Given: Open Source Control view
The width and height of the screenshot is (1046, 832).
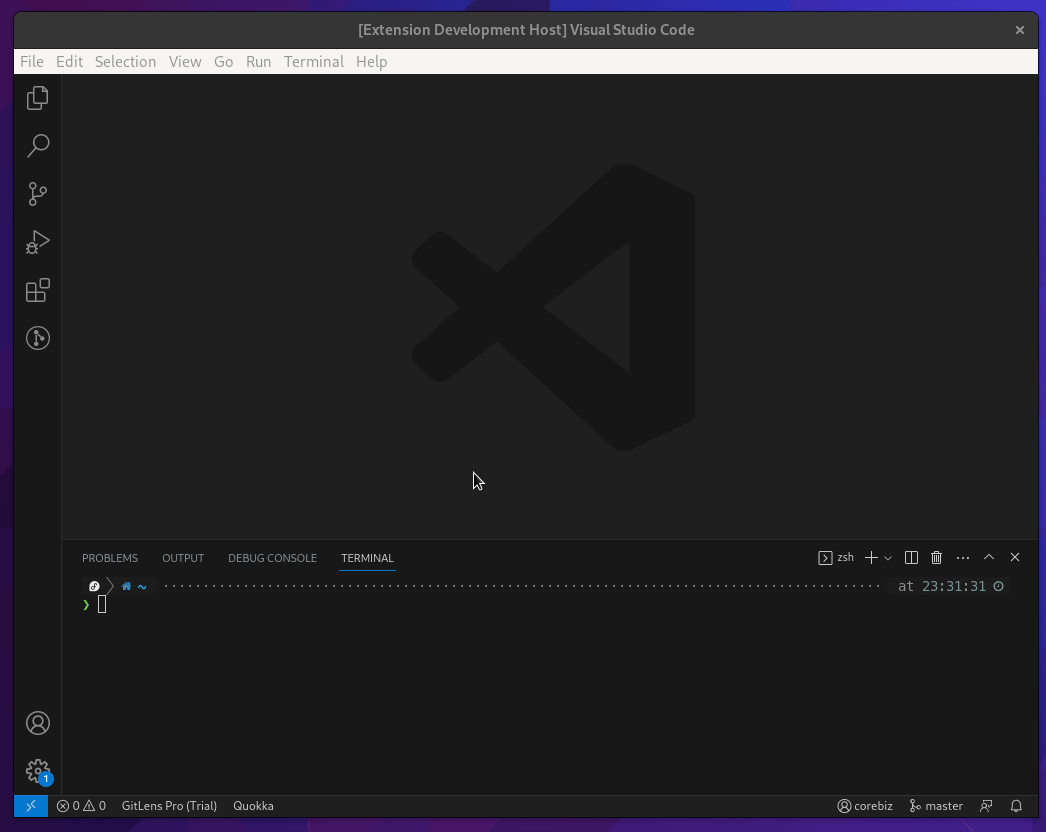Looking at the screenshot, I should (x=37, y=194).
